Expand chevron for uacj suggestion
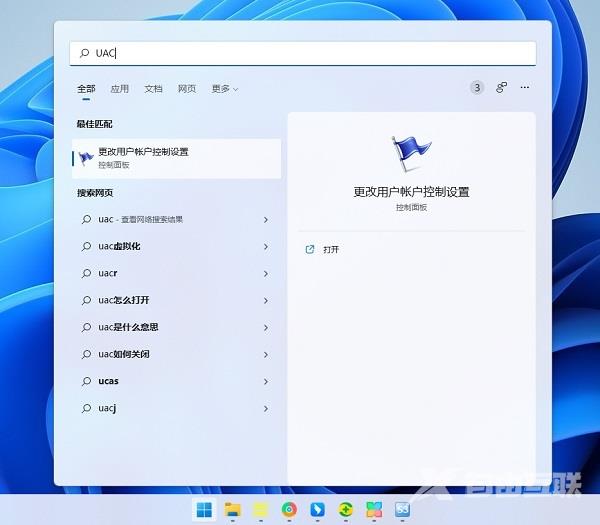 266,409
